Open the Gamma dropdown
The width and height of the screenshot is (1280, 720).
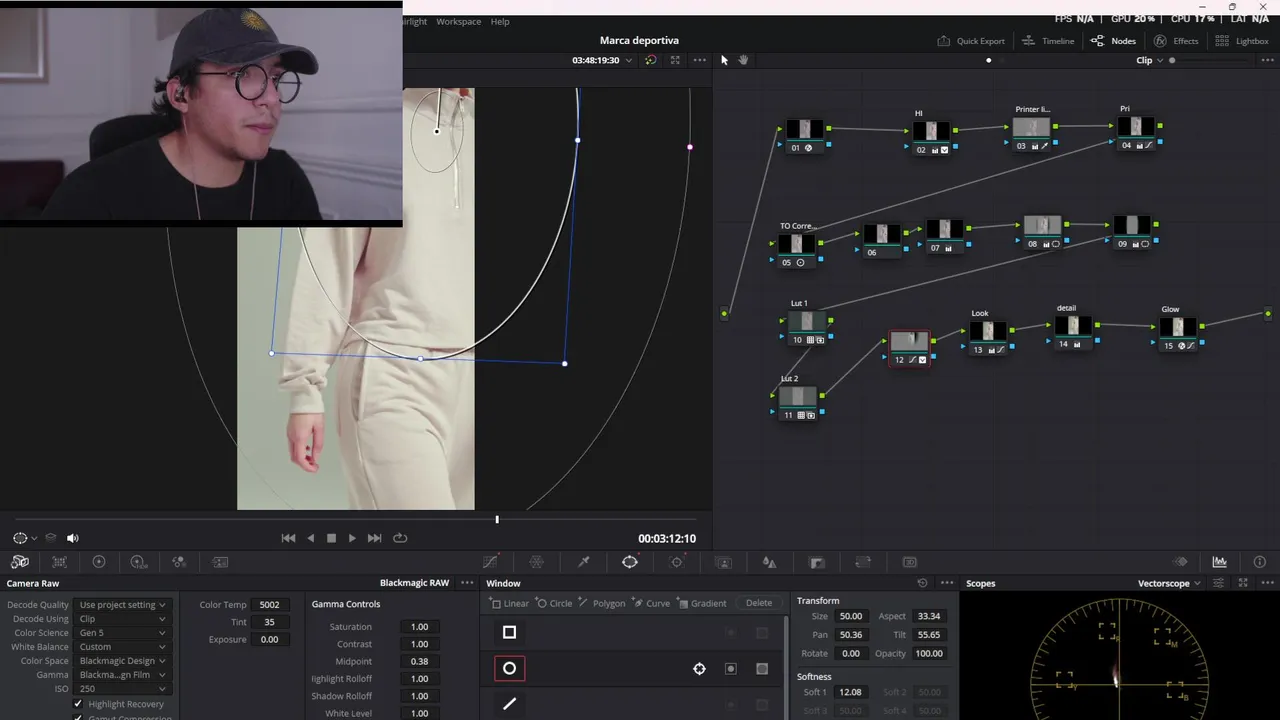pyautogui.click(x=122, y=675)
